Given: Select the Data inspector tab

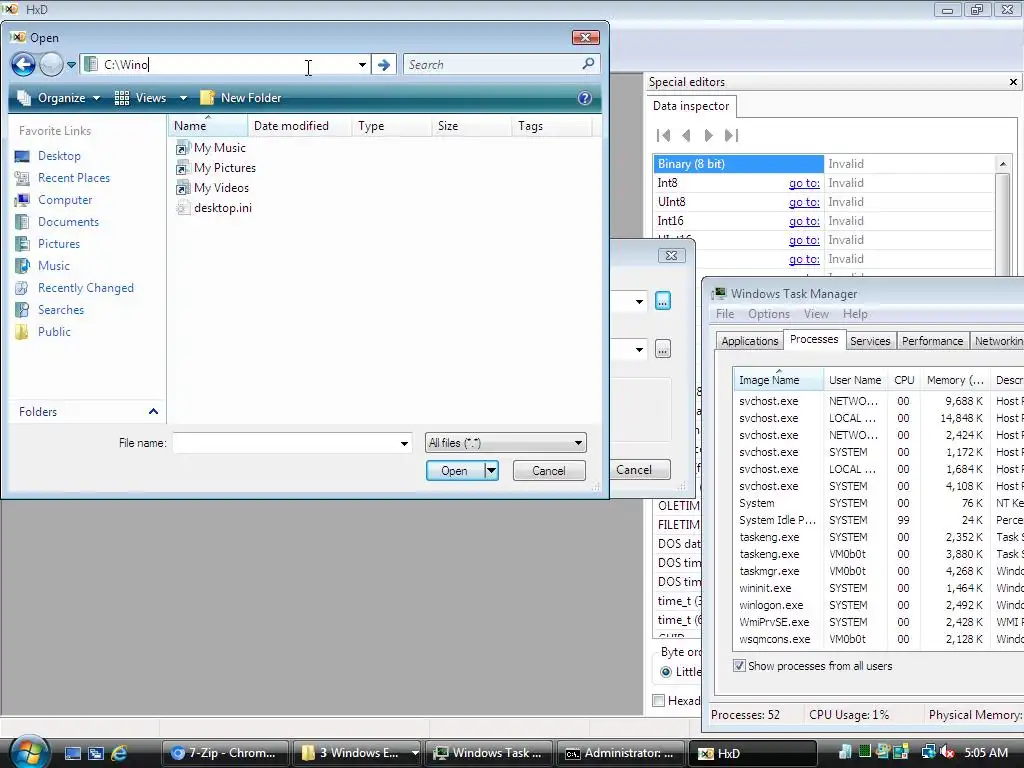Looking at the screenshot, I should click(x=691, y=106).
